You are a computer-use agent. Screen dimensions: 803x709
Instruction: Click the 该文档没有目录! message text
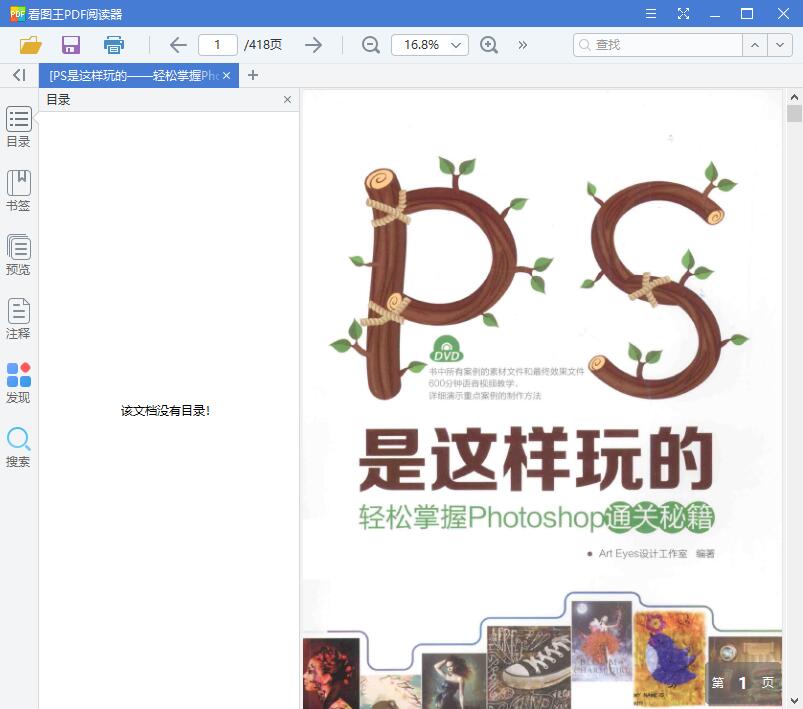165,411
